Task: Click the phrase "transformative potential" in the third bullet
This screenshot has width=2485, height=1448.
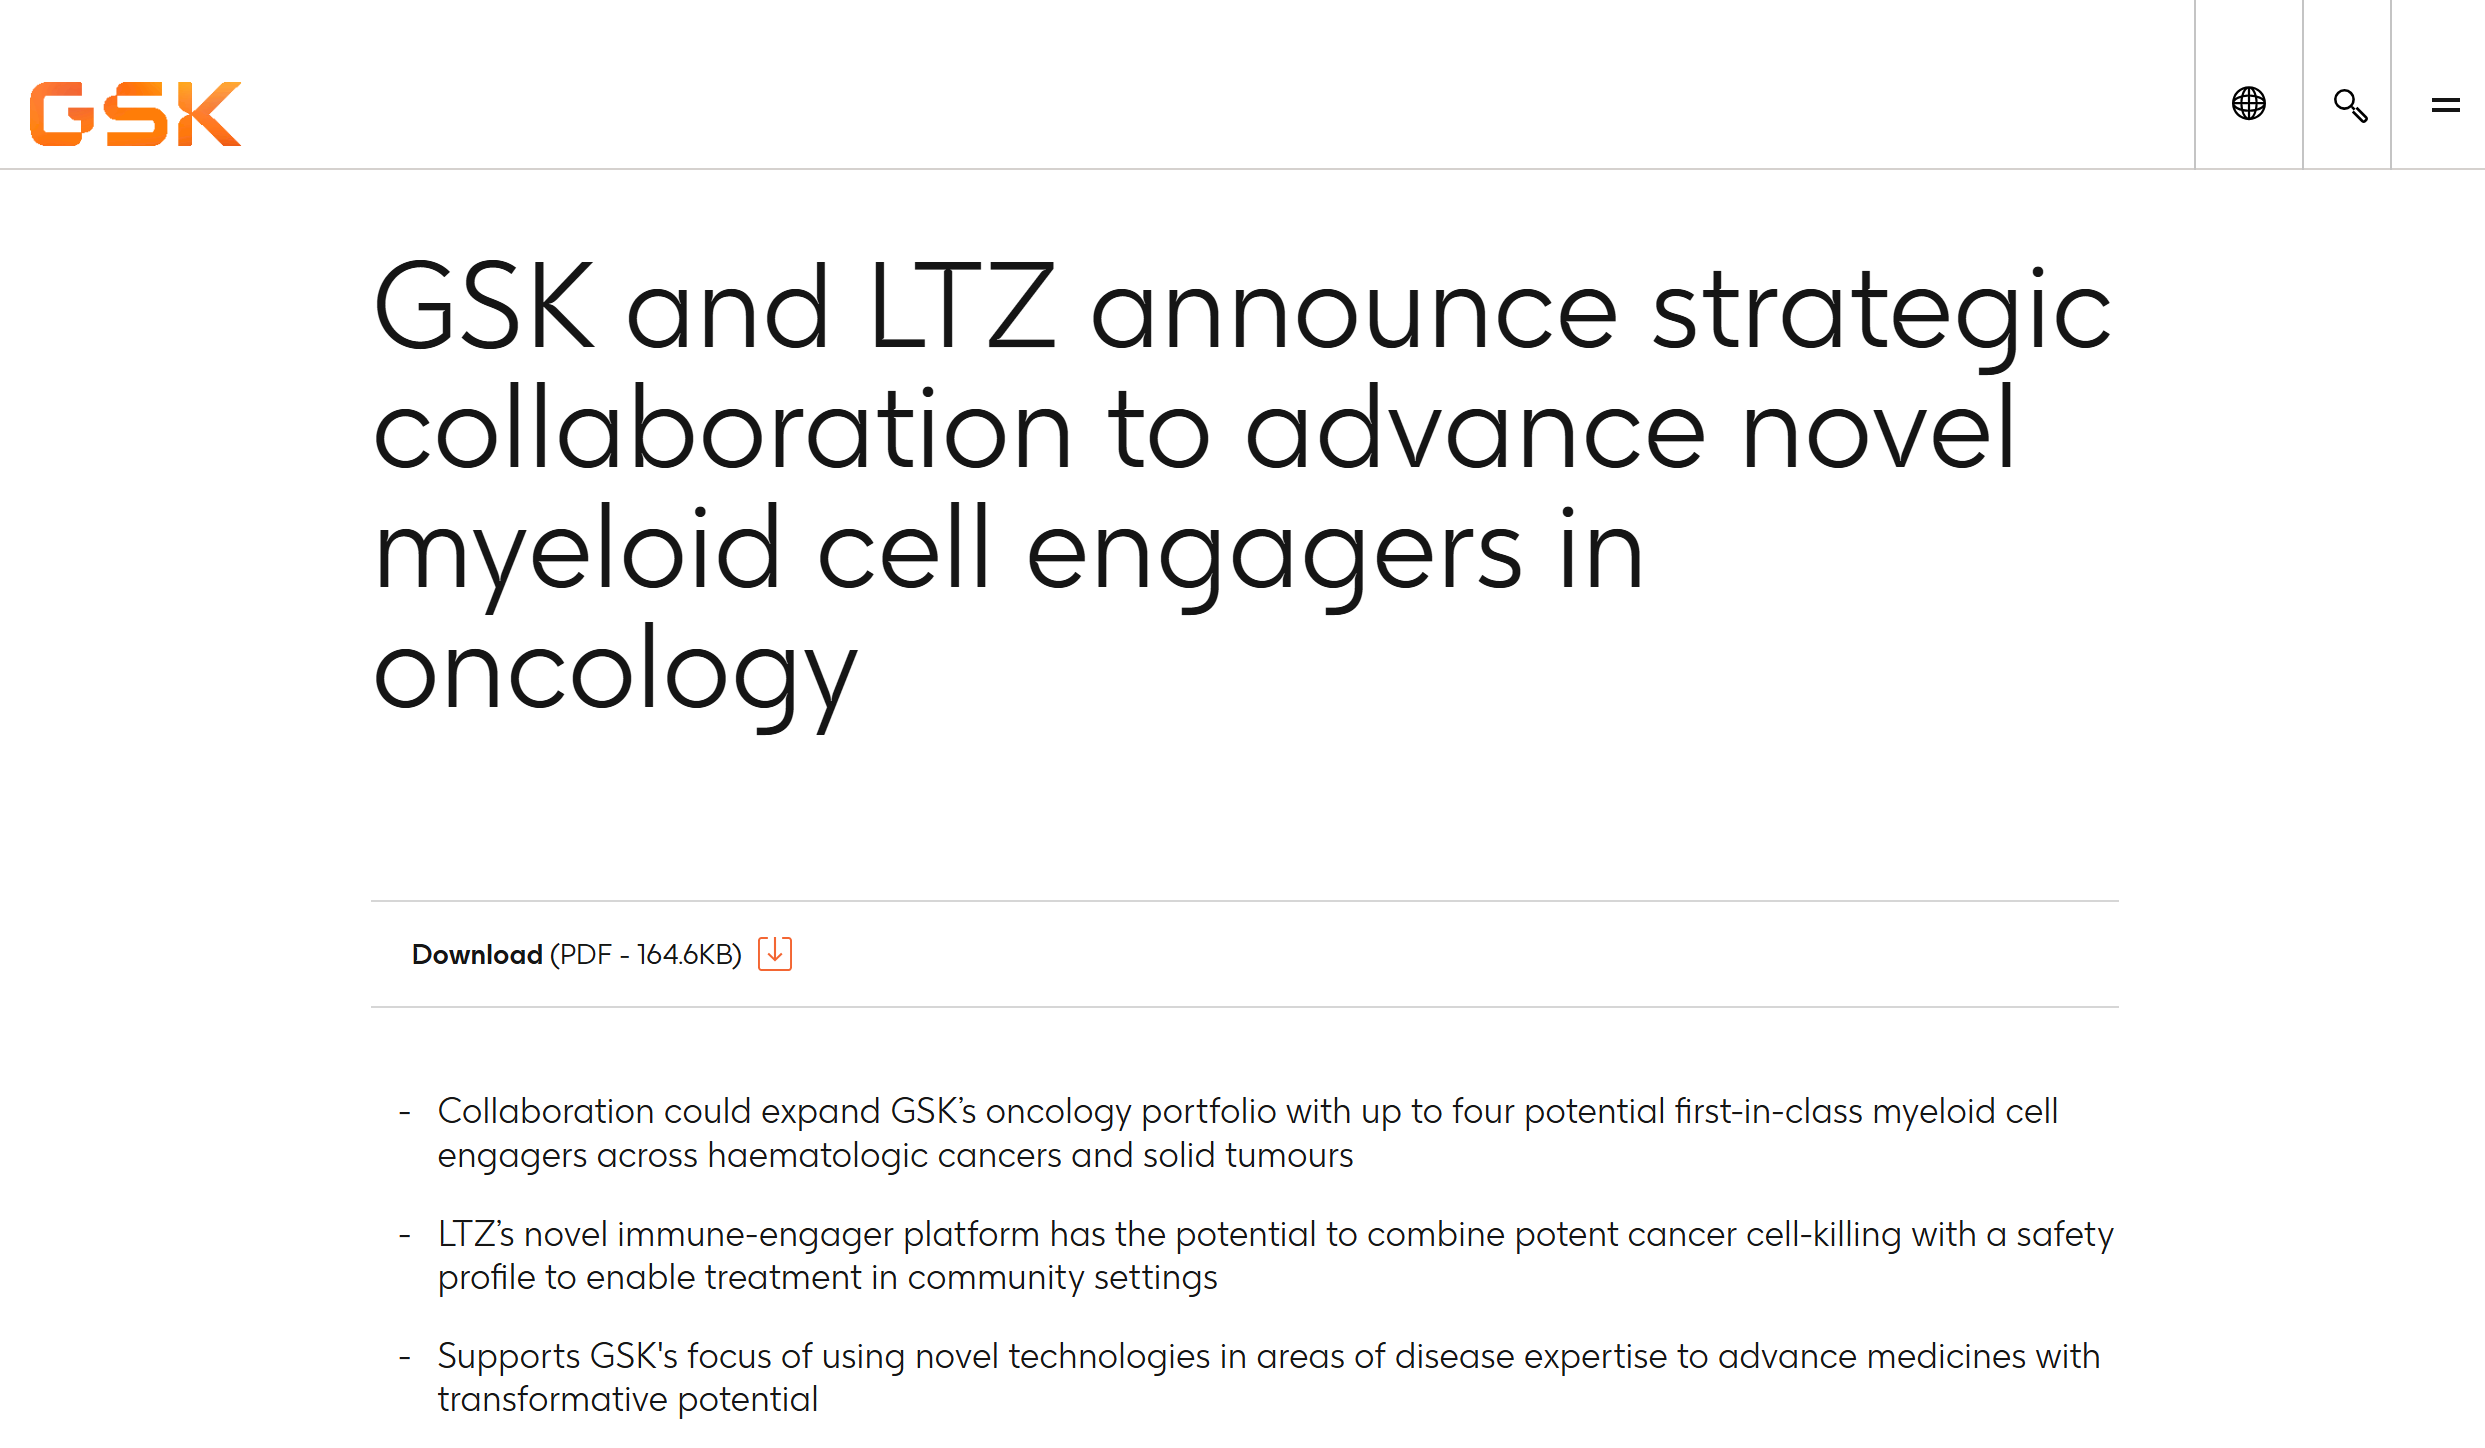Action: (628, 1399)
